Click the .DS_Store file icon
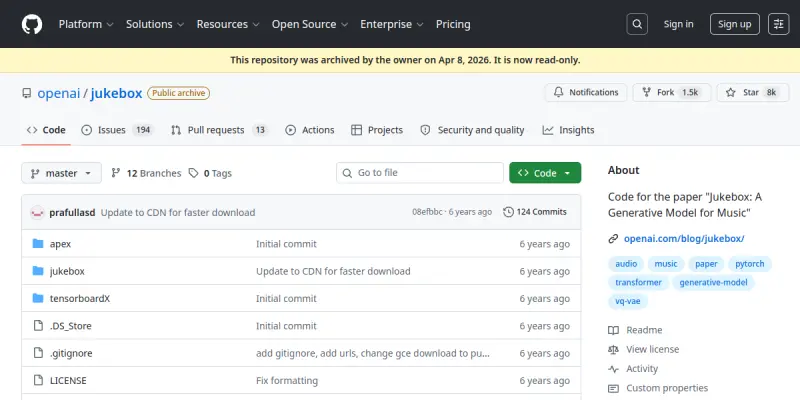800x400 pixels. tap(38, 326)
